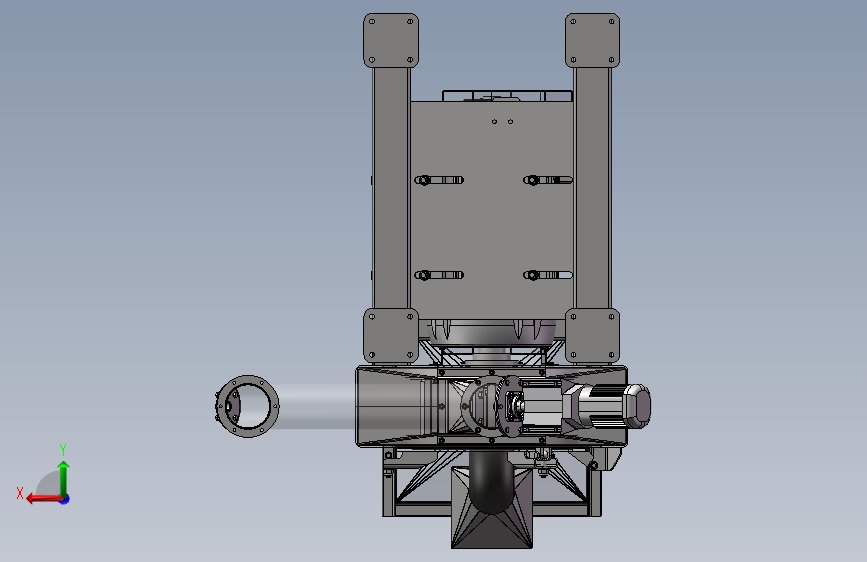
Task: Click the green Y axis arrow of triad
Action: (64, 478)
